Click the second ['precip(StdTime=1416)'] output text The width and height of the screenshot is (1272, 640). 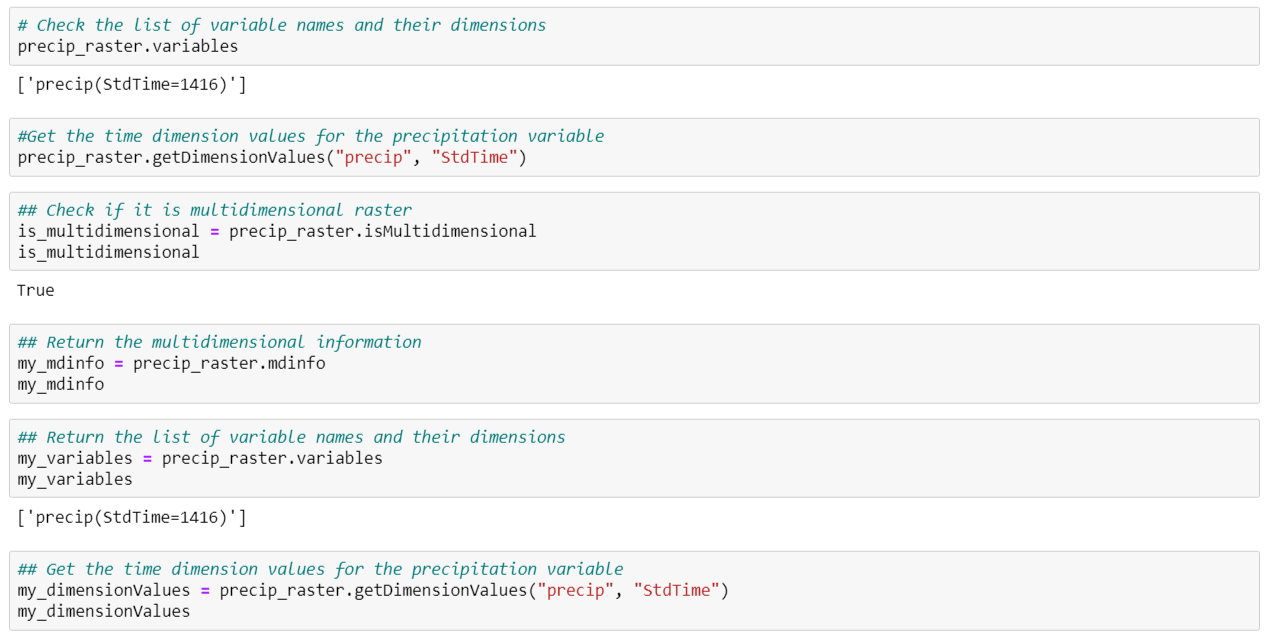[132, 517]
